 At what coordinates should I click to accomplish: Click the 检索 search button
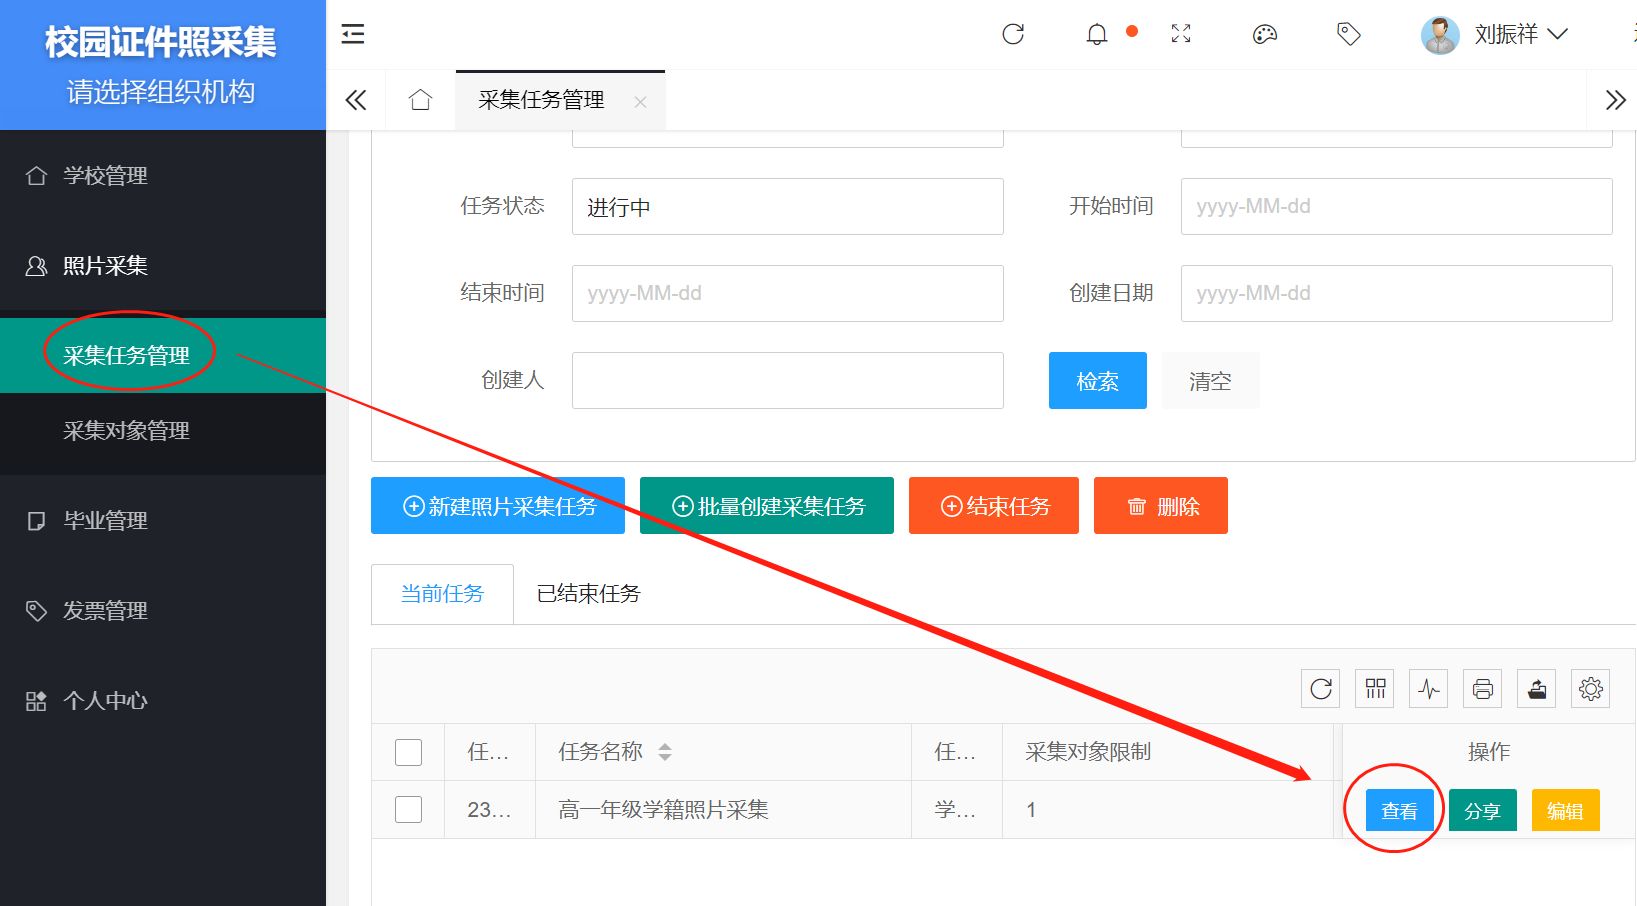click(1097, 380)
